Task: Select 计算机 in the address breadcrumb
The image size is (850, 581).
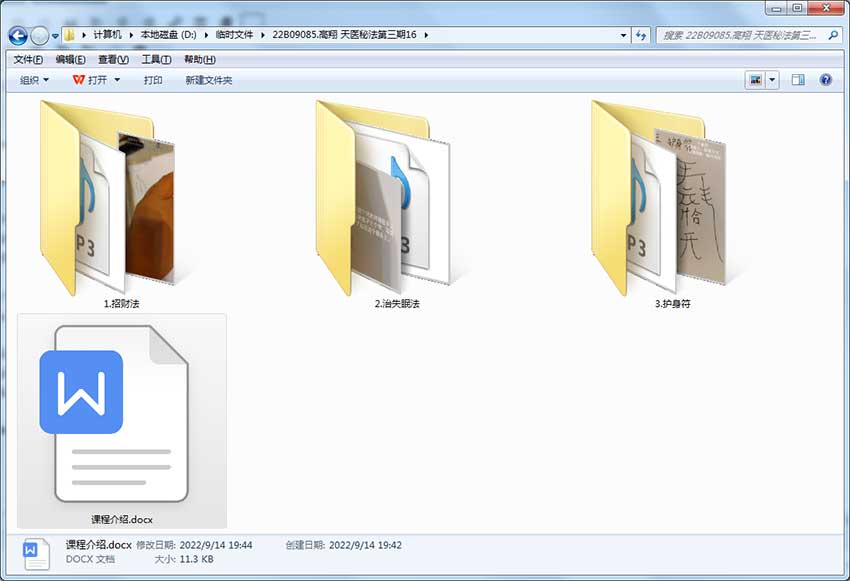Action: pyautogui.click(x=107, y=35)
